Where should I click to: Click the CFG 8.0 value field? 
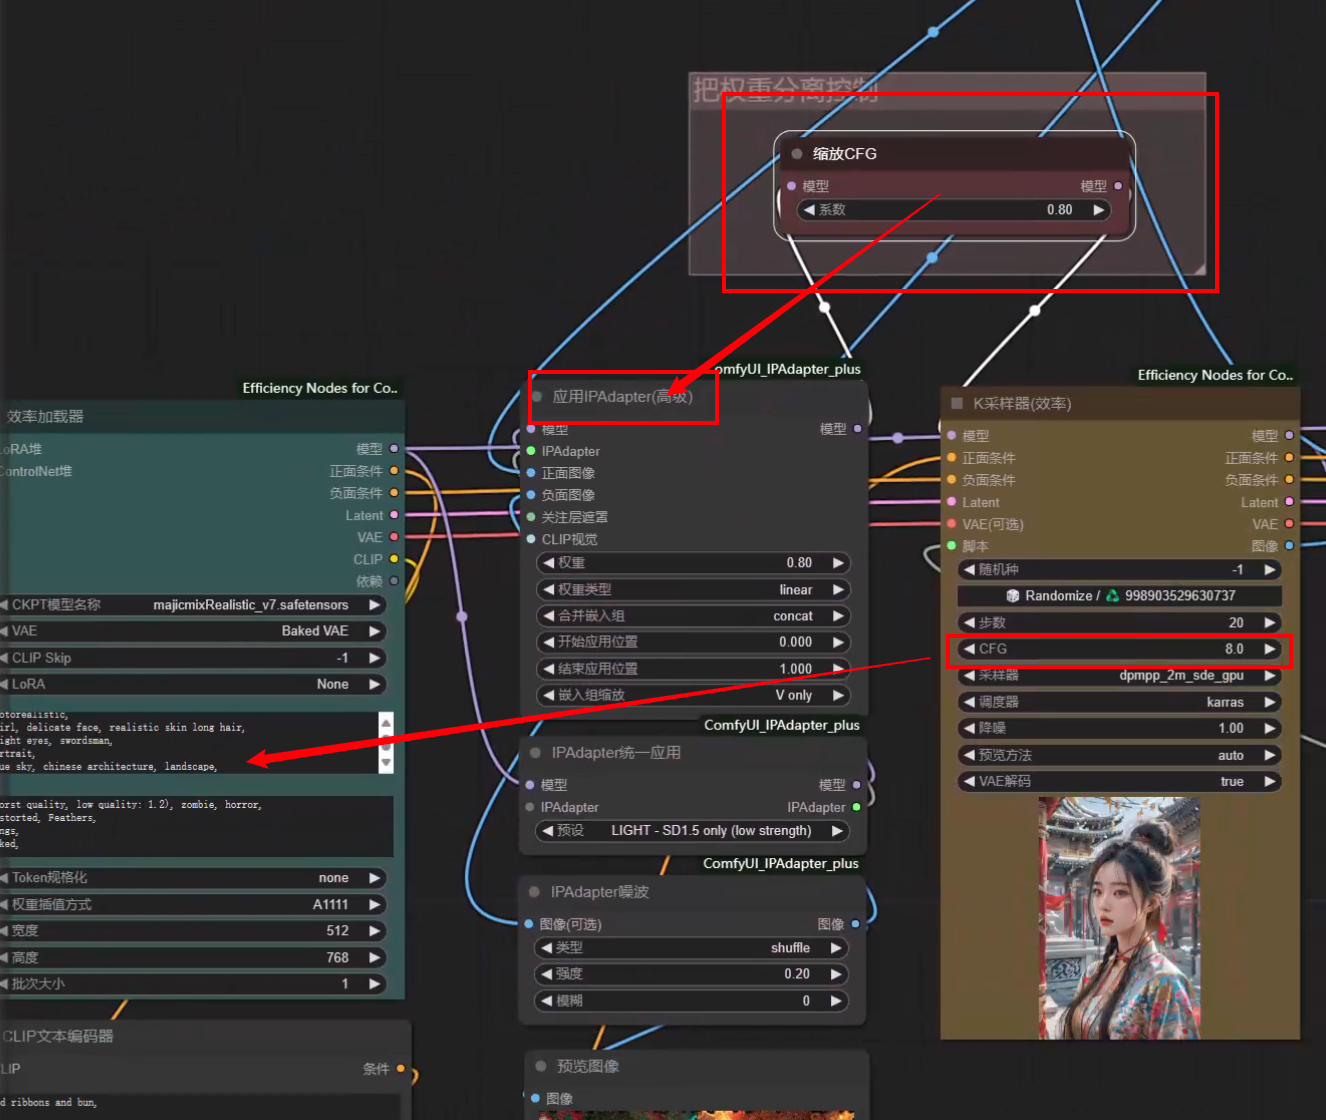click(x=1120, y=649)
